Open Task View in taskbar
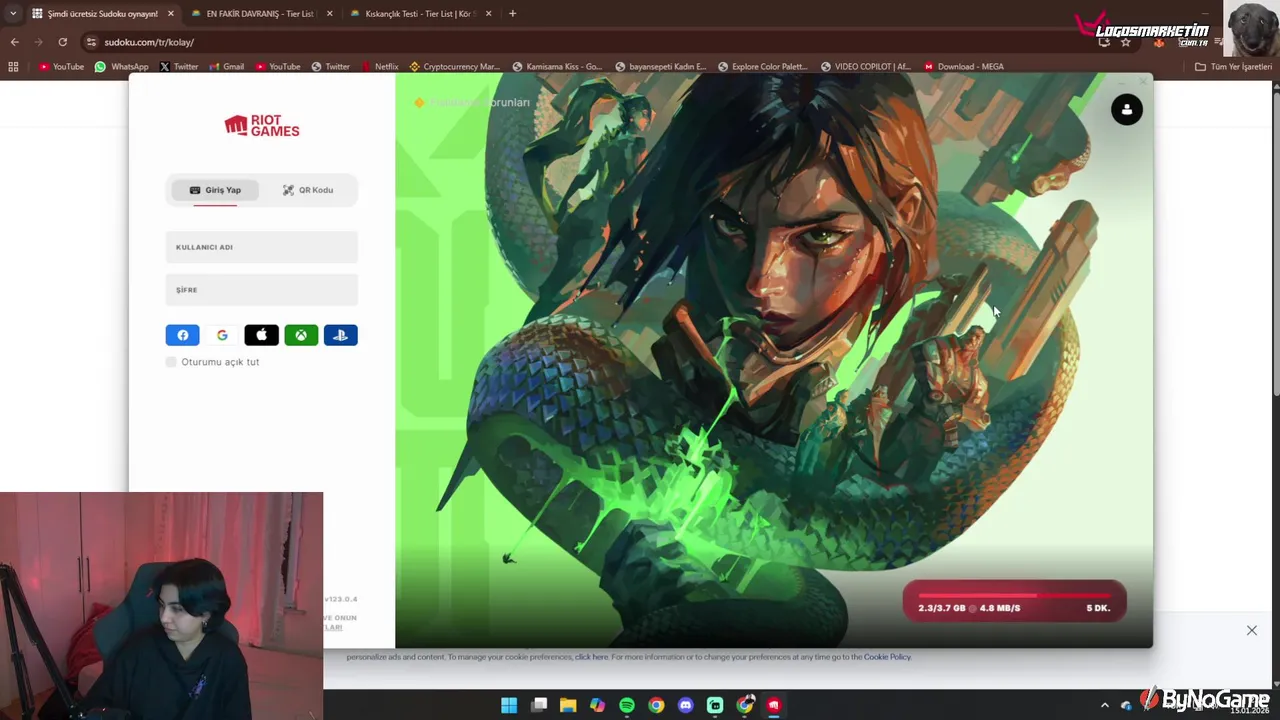 (x=539, y=705)
